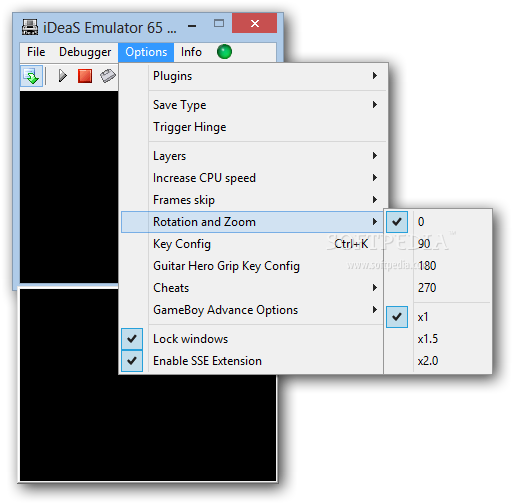Select x1 zoom level
This screenshot has width=513, height=504.
pyautogui.click(x=438, y=317)
